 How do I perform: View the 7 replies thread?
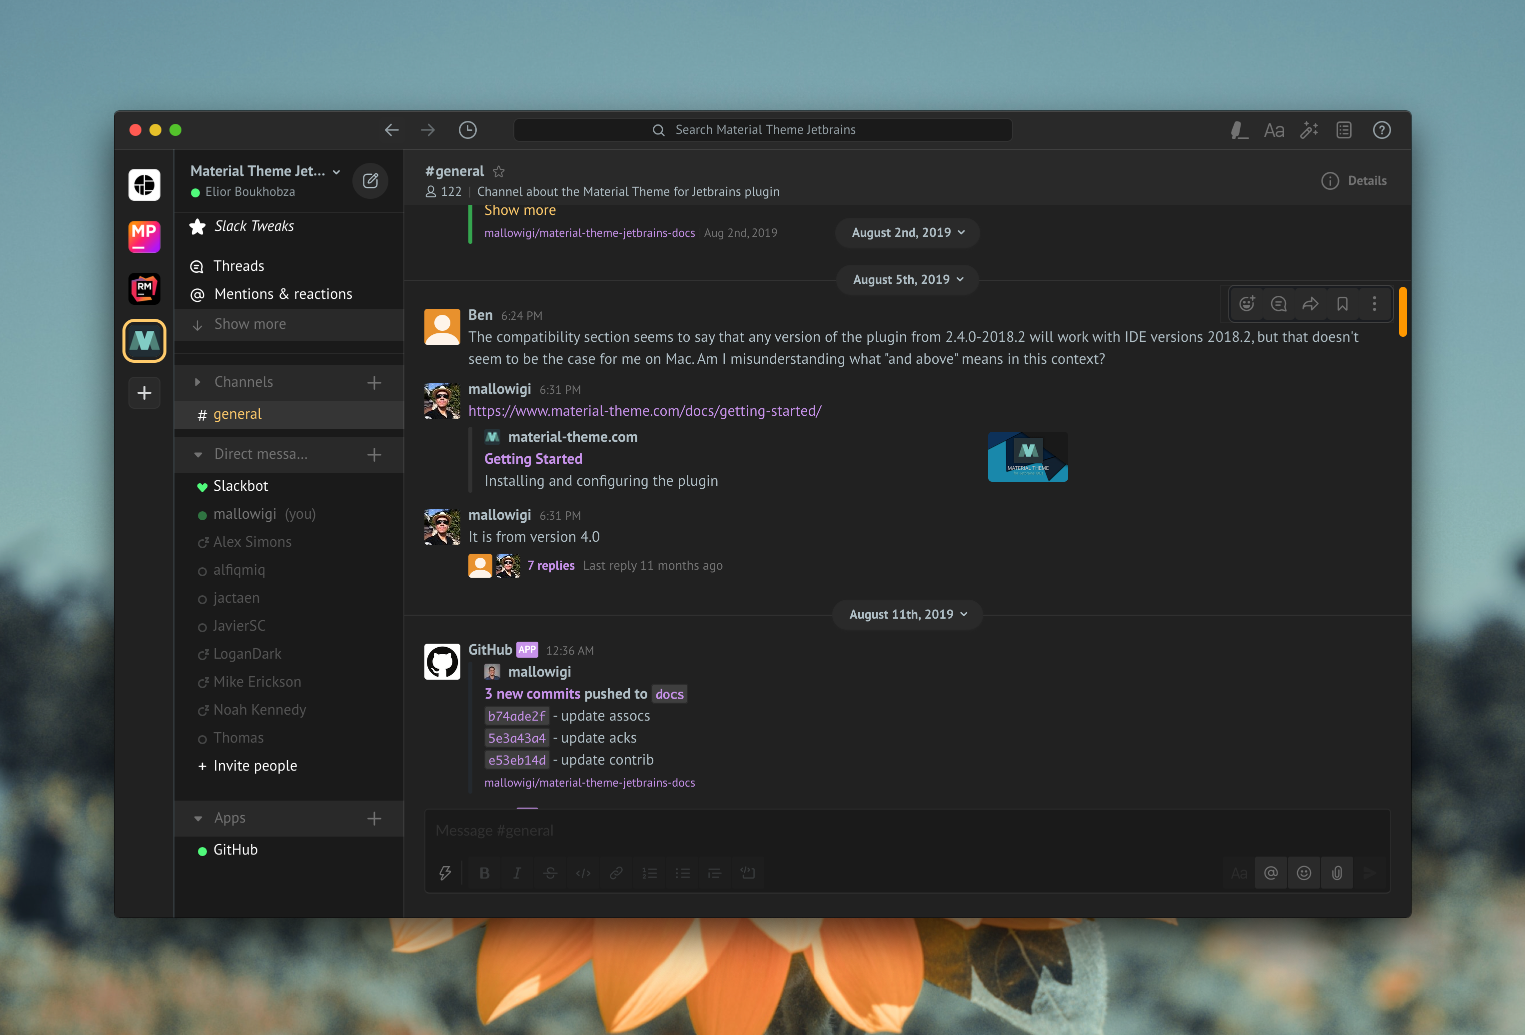551,566
